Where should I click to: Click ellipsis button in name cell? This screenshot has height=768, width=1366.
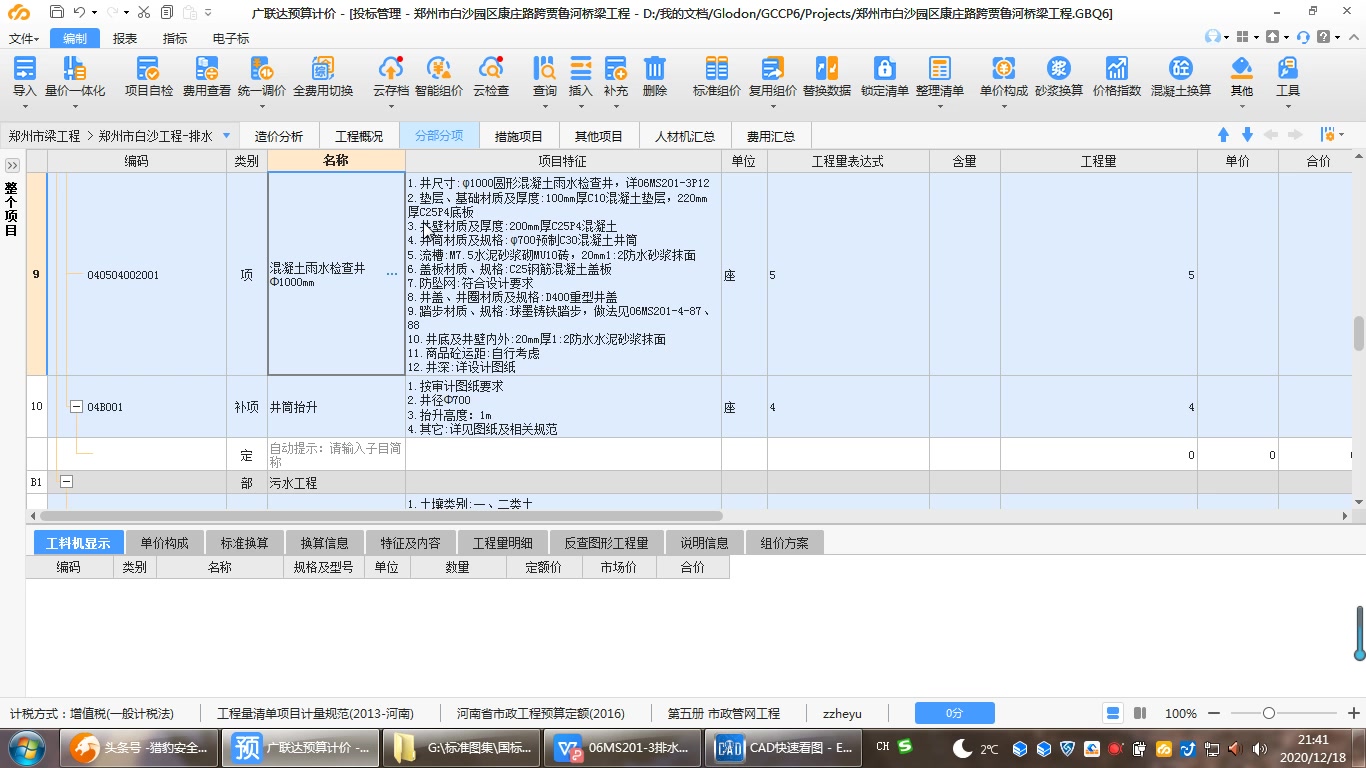click(391, 274)
